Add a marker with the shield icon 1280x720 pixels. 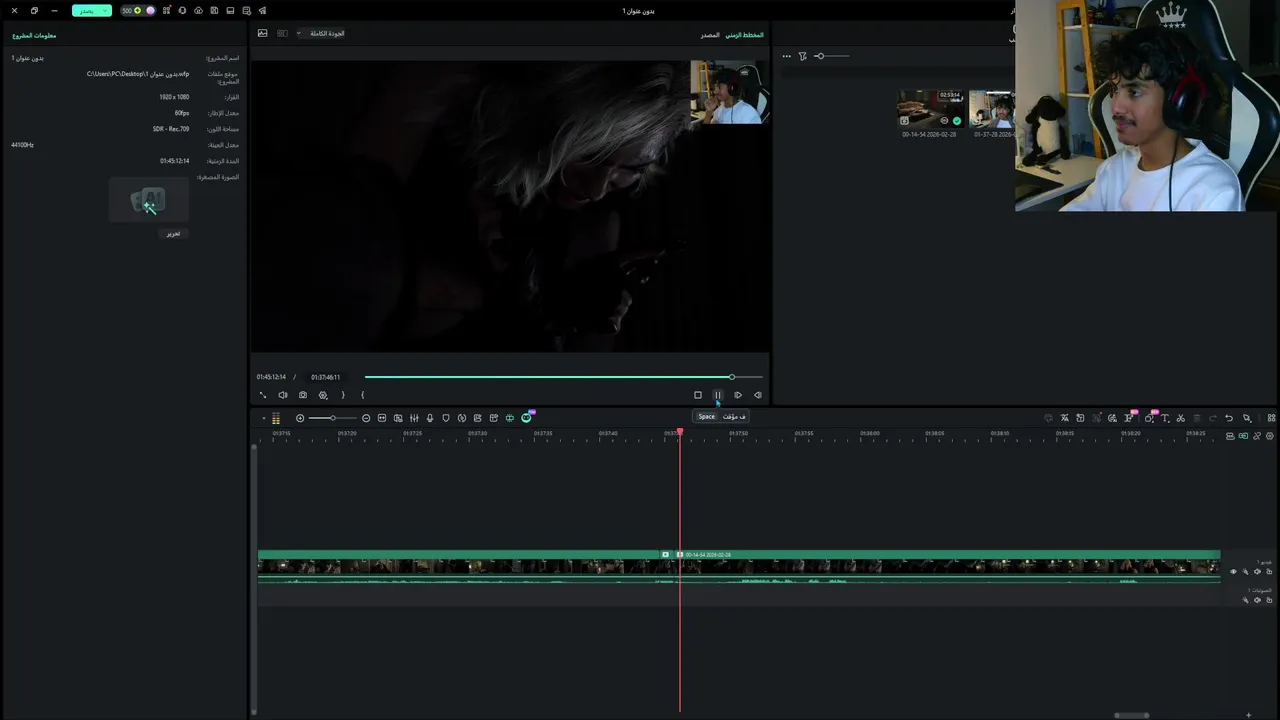coord(446,418)
